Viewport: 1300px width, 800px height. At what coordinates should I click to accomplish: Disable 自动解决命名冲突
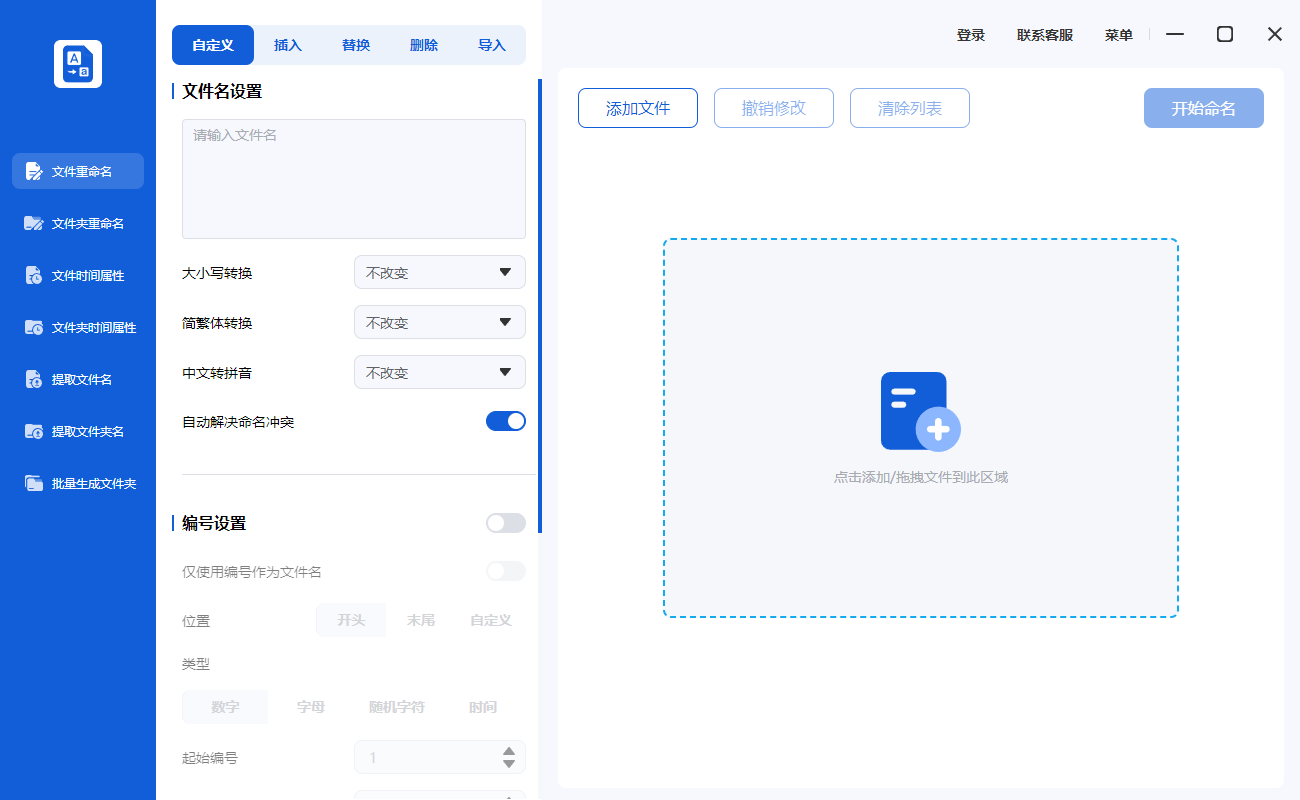(x=505, y=420)
